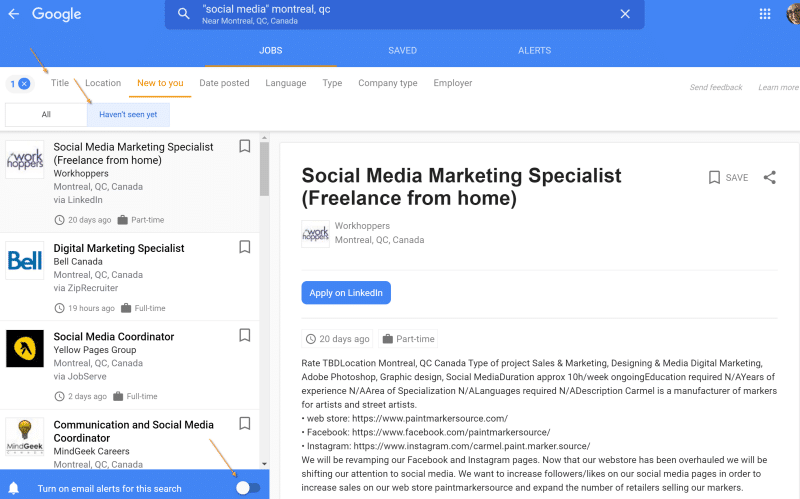This screenshot has width=800, height=499.
Task: Click "MindGeek Careers" text
Action: pos(91,451)
